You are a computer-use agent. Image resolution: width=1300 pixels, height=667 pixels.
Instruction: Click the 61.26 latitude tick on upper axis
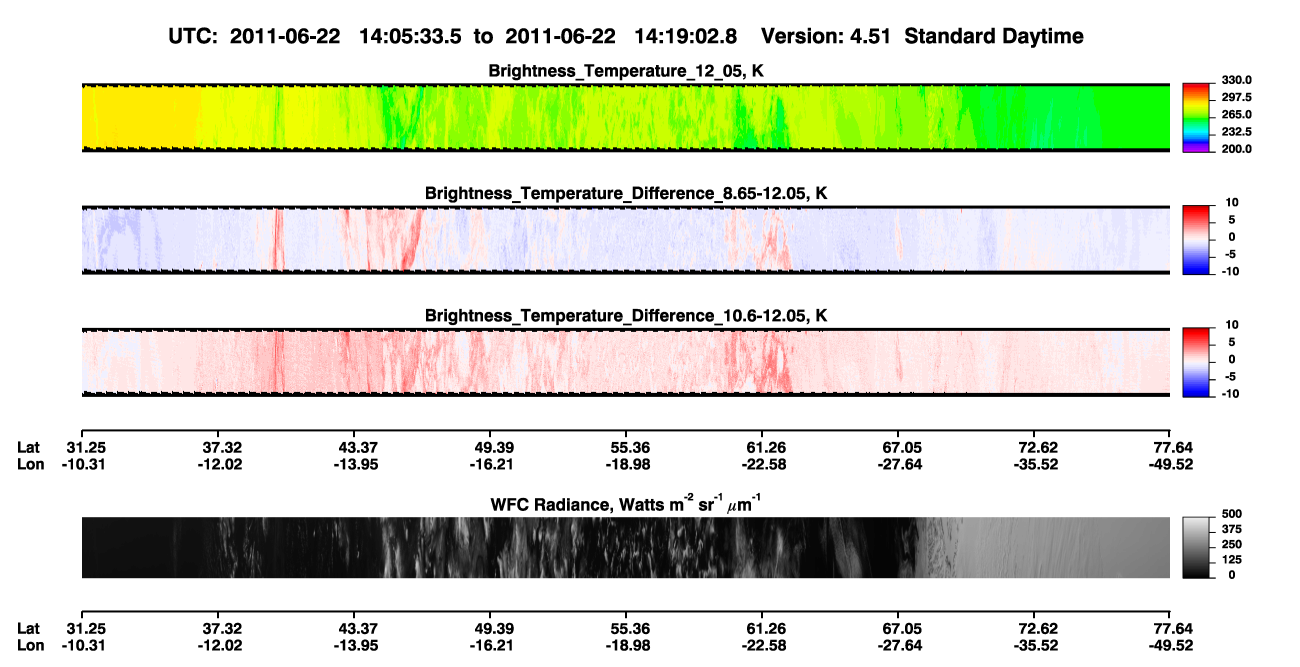(x=762, y=447)
